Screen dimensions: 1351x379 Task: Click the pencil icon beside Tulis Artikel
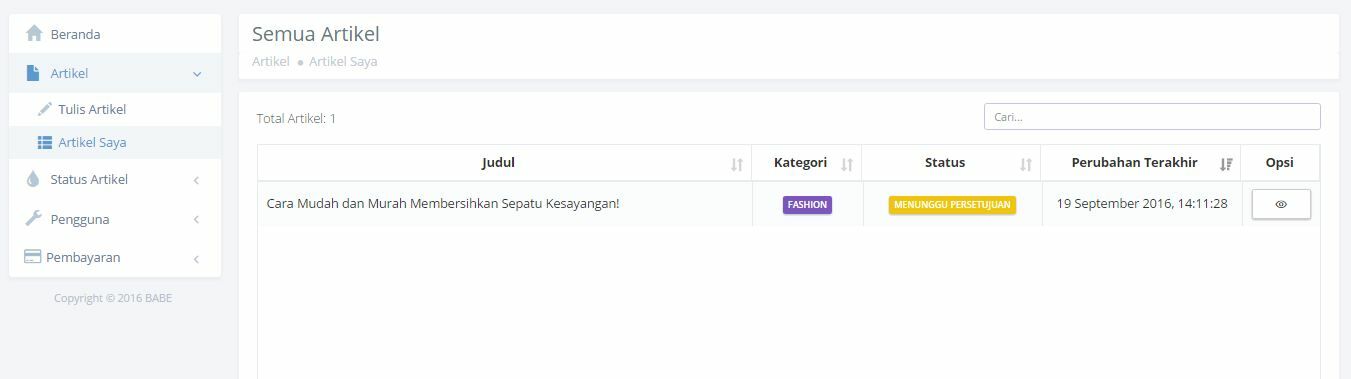pyautogui.click(x=44, y=109)
